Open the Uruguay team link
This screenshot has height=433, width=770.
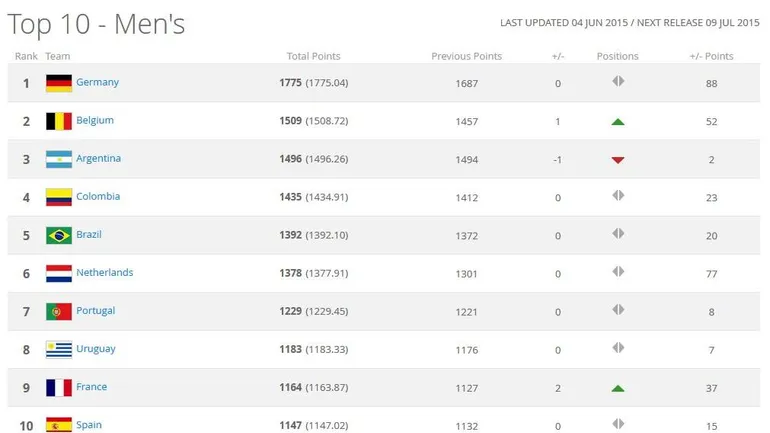point(95,349)
